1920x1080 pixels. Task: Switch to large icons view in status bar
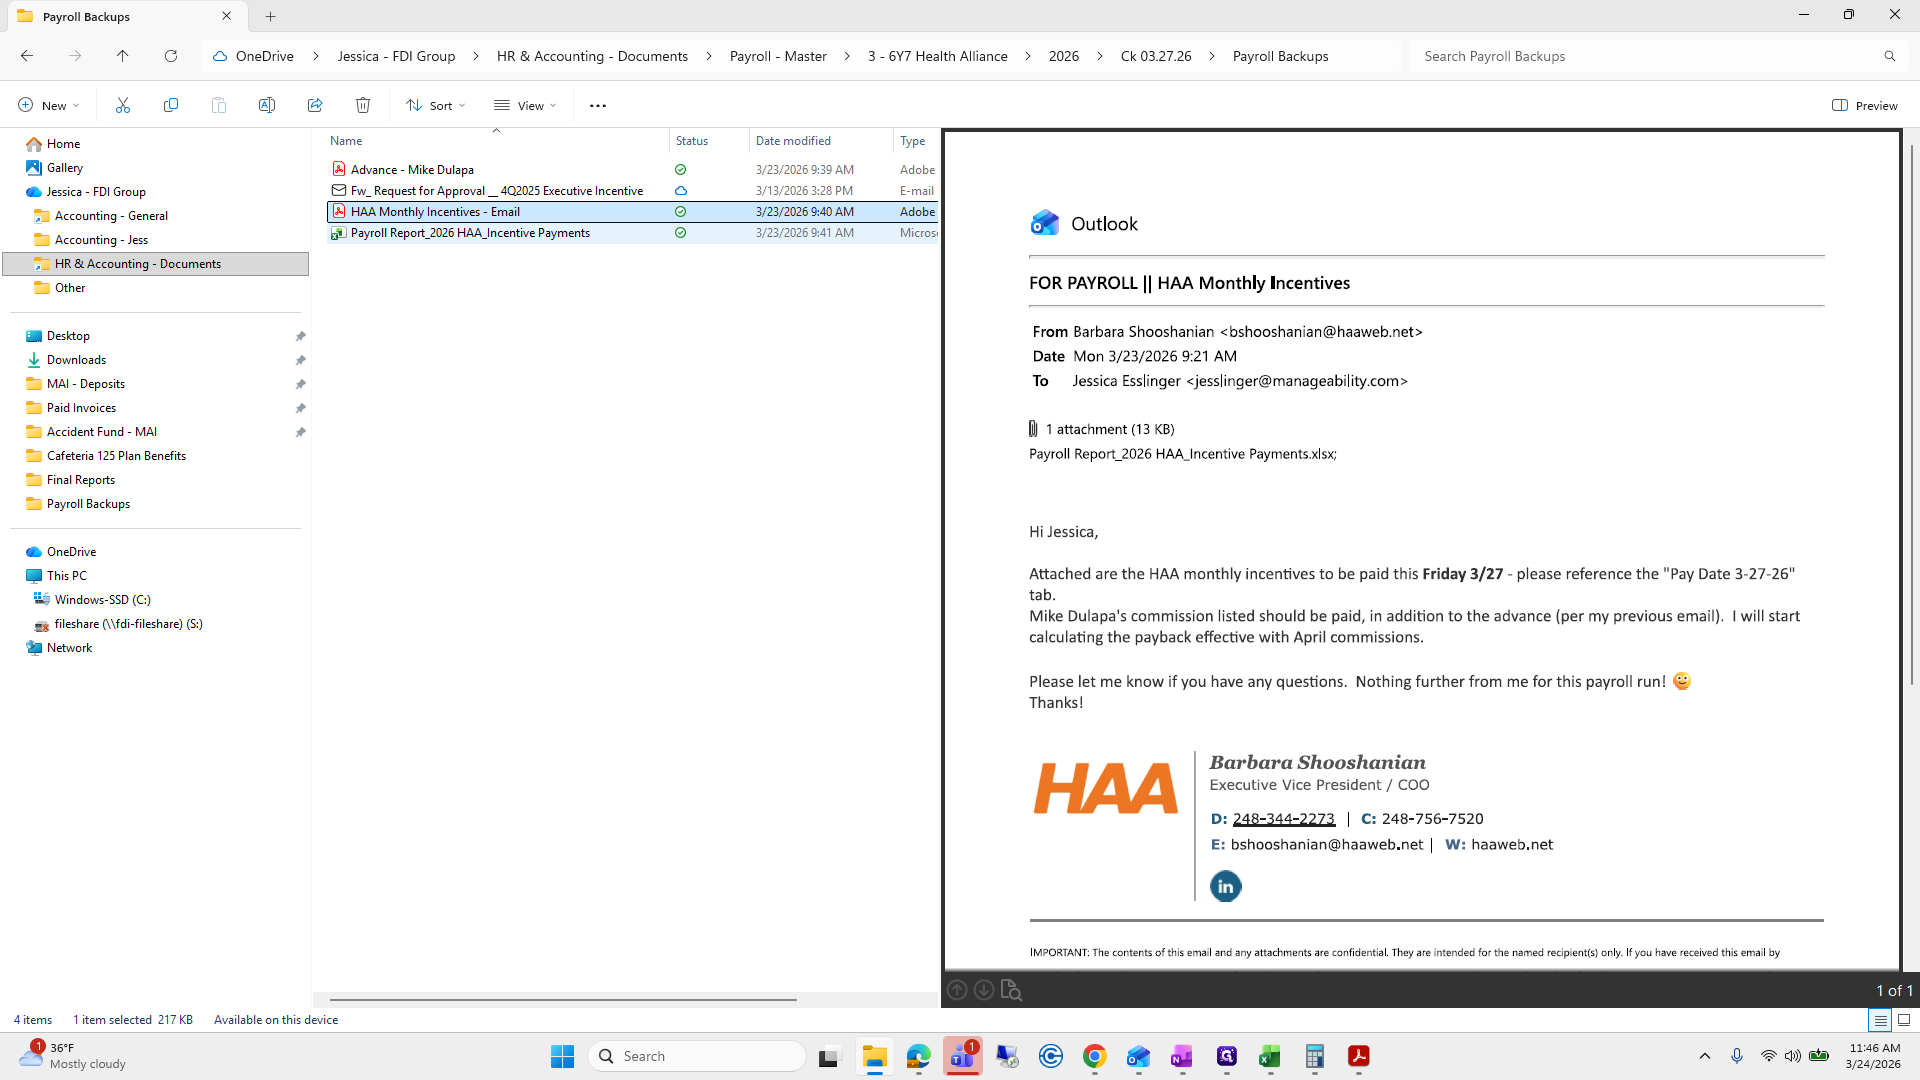1903,1020
